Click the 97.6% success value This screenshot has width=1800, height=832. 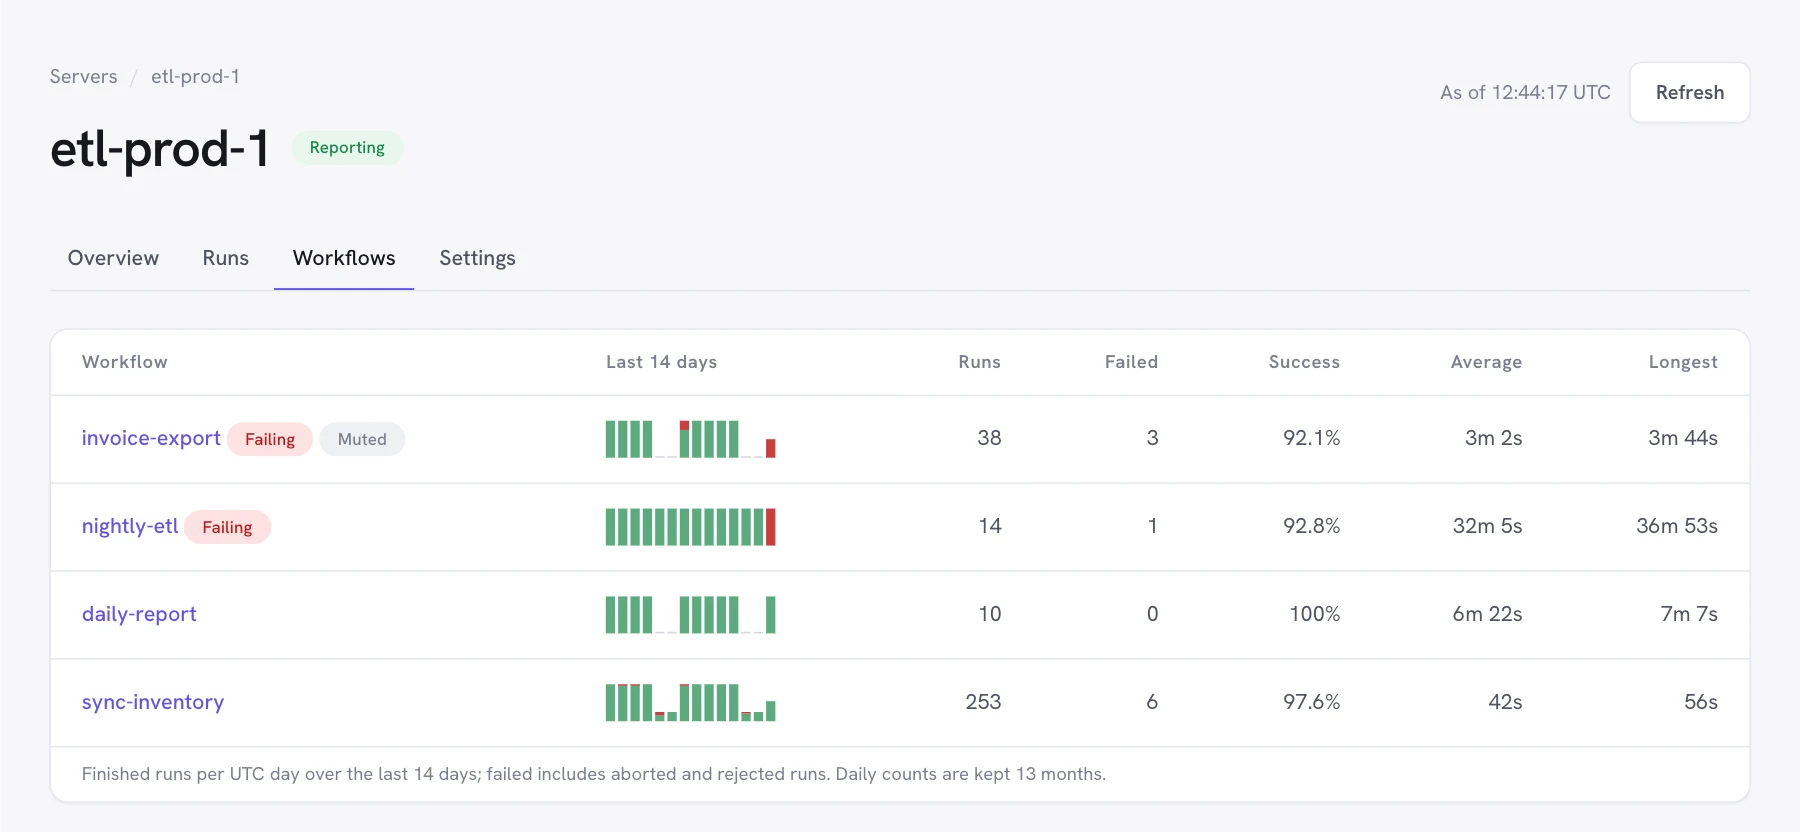[x=1311, y=702]
